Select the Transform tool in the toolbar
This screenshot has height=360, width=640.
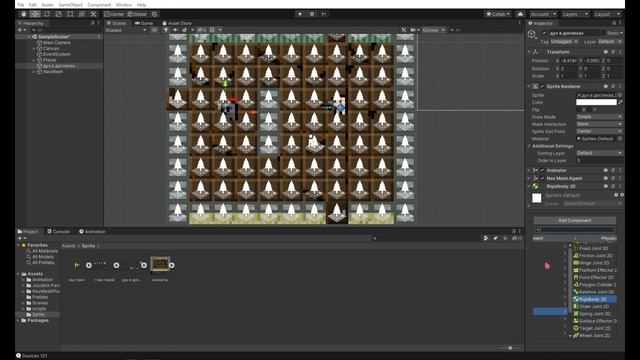coord(82,14)
